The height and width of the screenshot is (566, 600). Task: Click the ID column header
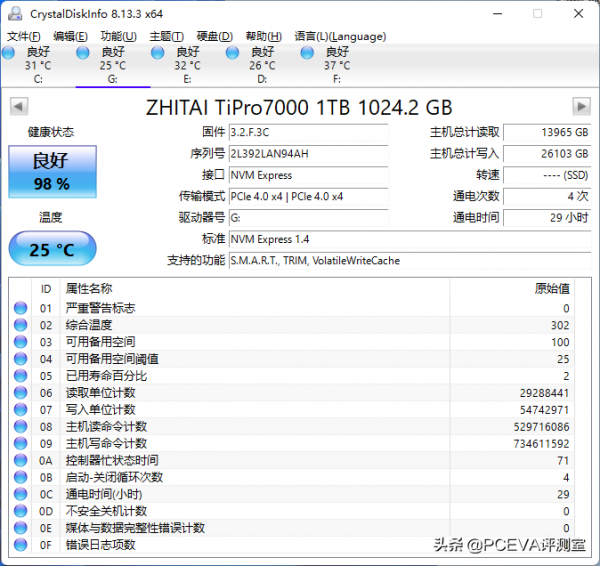point(46,289)
